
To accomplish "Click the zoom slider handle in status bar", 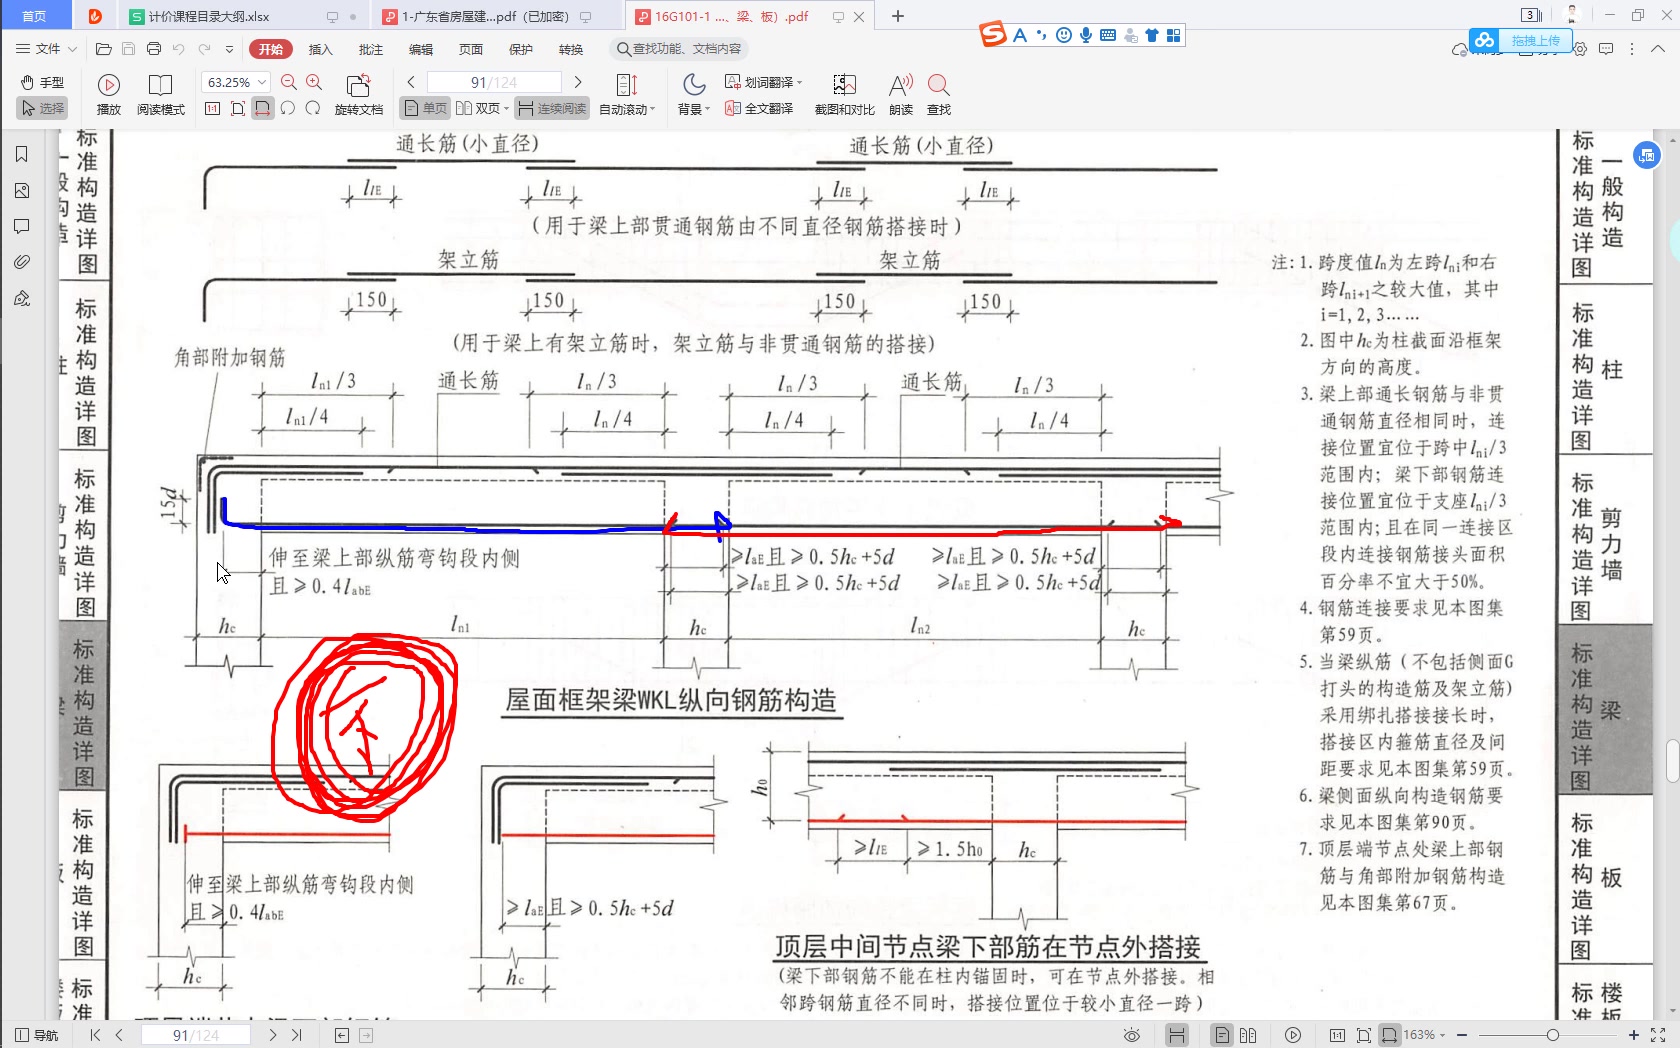I will point(1552,1035).
